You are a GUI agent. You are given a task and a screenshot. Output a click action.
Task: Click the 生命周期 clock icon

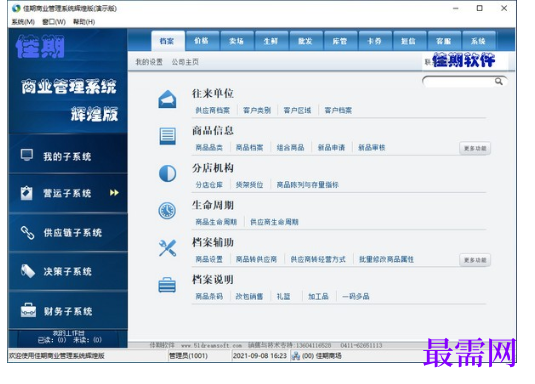[167, 211]
